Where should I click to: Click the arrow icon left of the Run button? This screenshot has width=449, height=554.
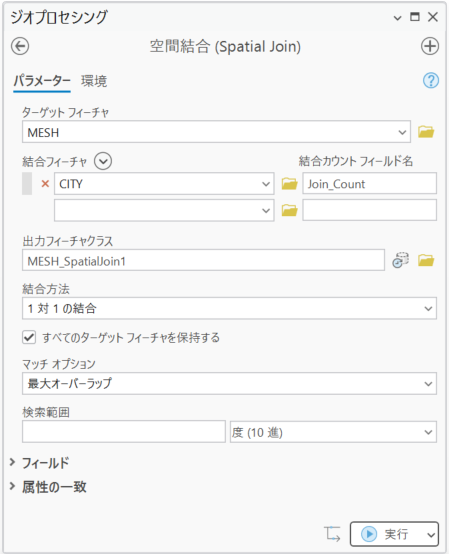tap(332, 534)
